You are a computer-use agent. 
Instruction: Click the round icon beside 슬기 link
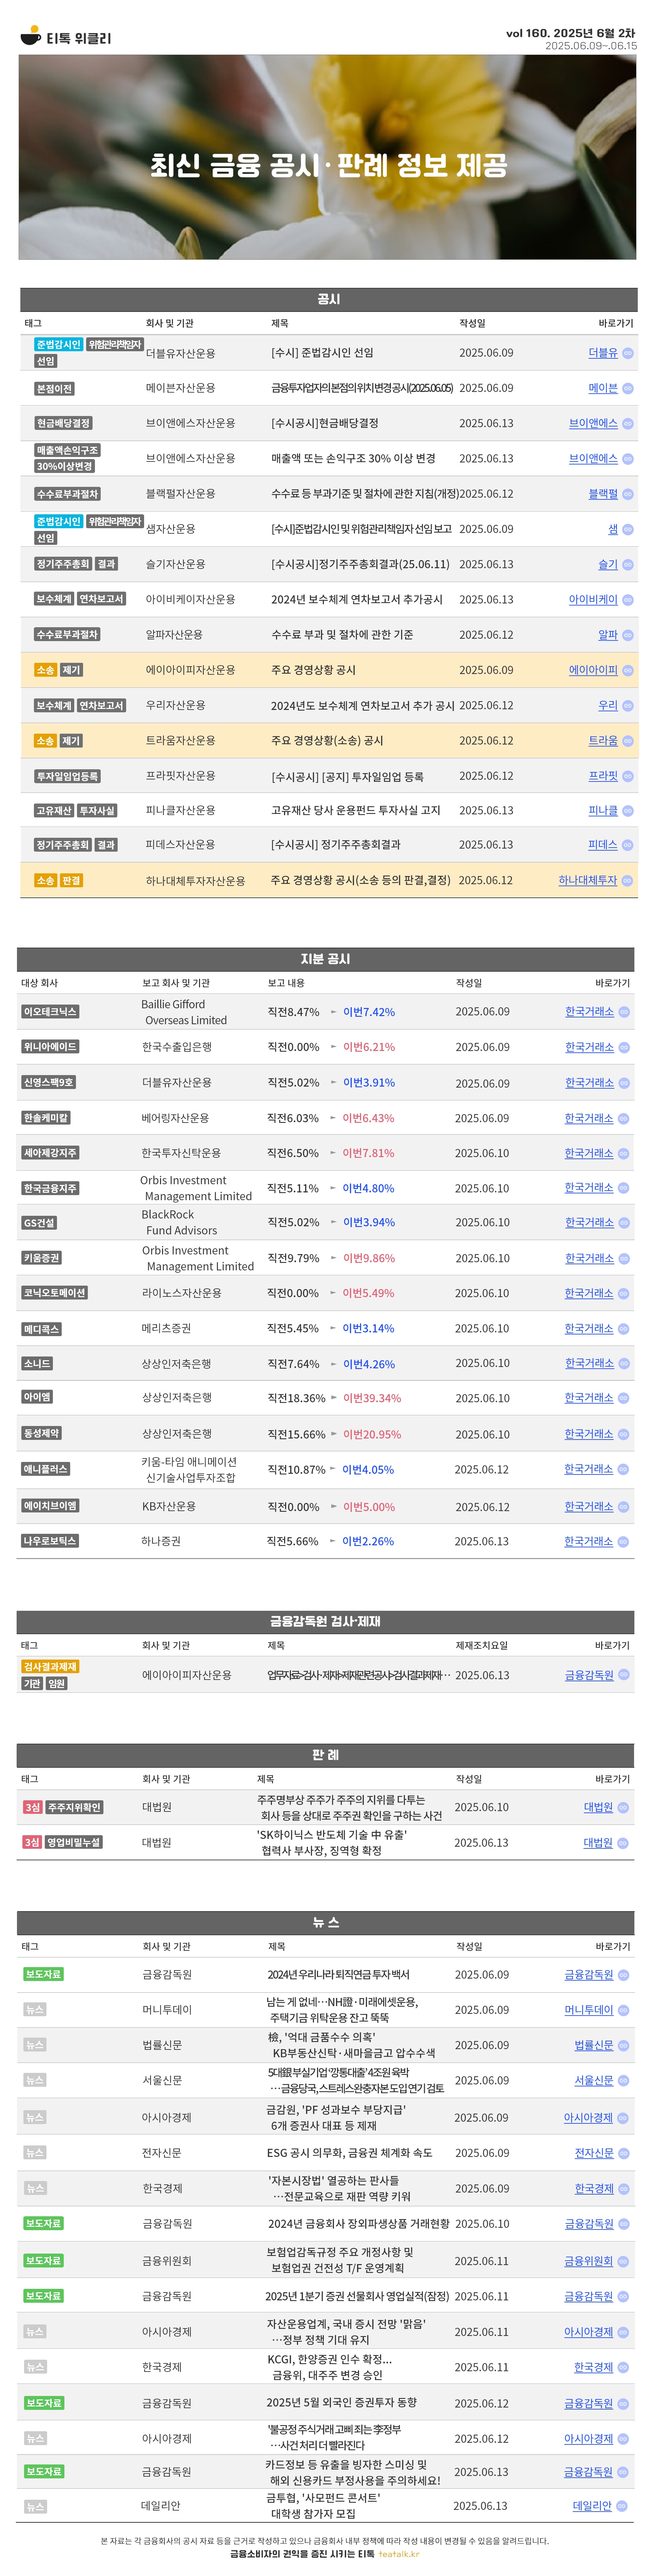coord(628,564)
